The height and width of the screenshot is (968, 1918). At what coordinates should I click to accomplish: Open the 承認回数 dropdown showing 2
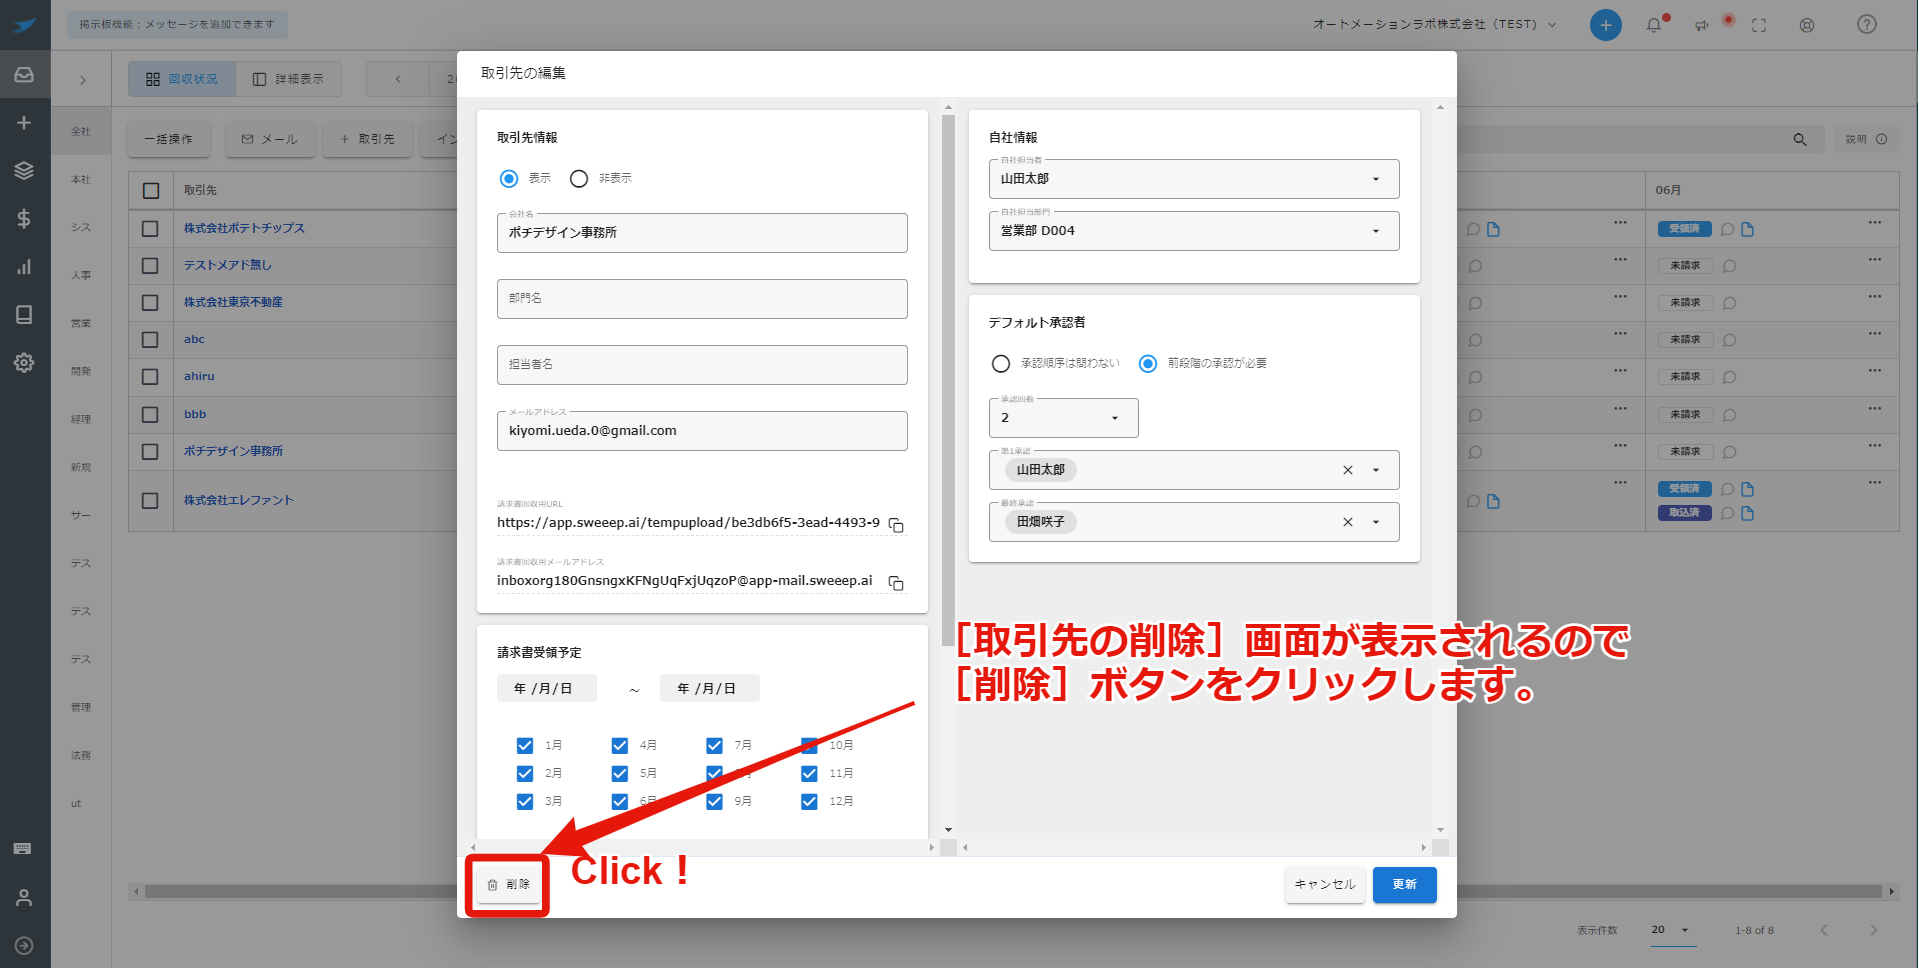coord(1063,418)
